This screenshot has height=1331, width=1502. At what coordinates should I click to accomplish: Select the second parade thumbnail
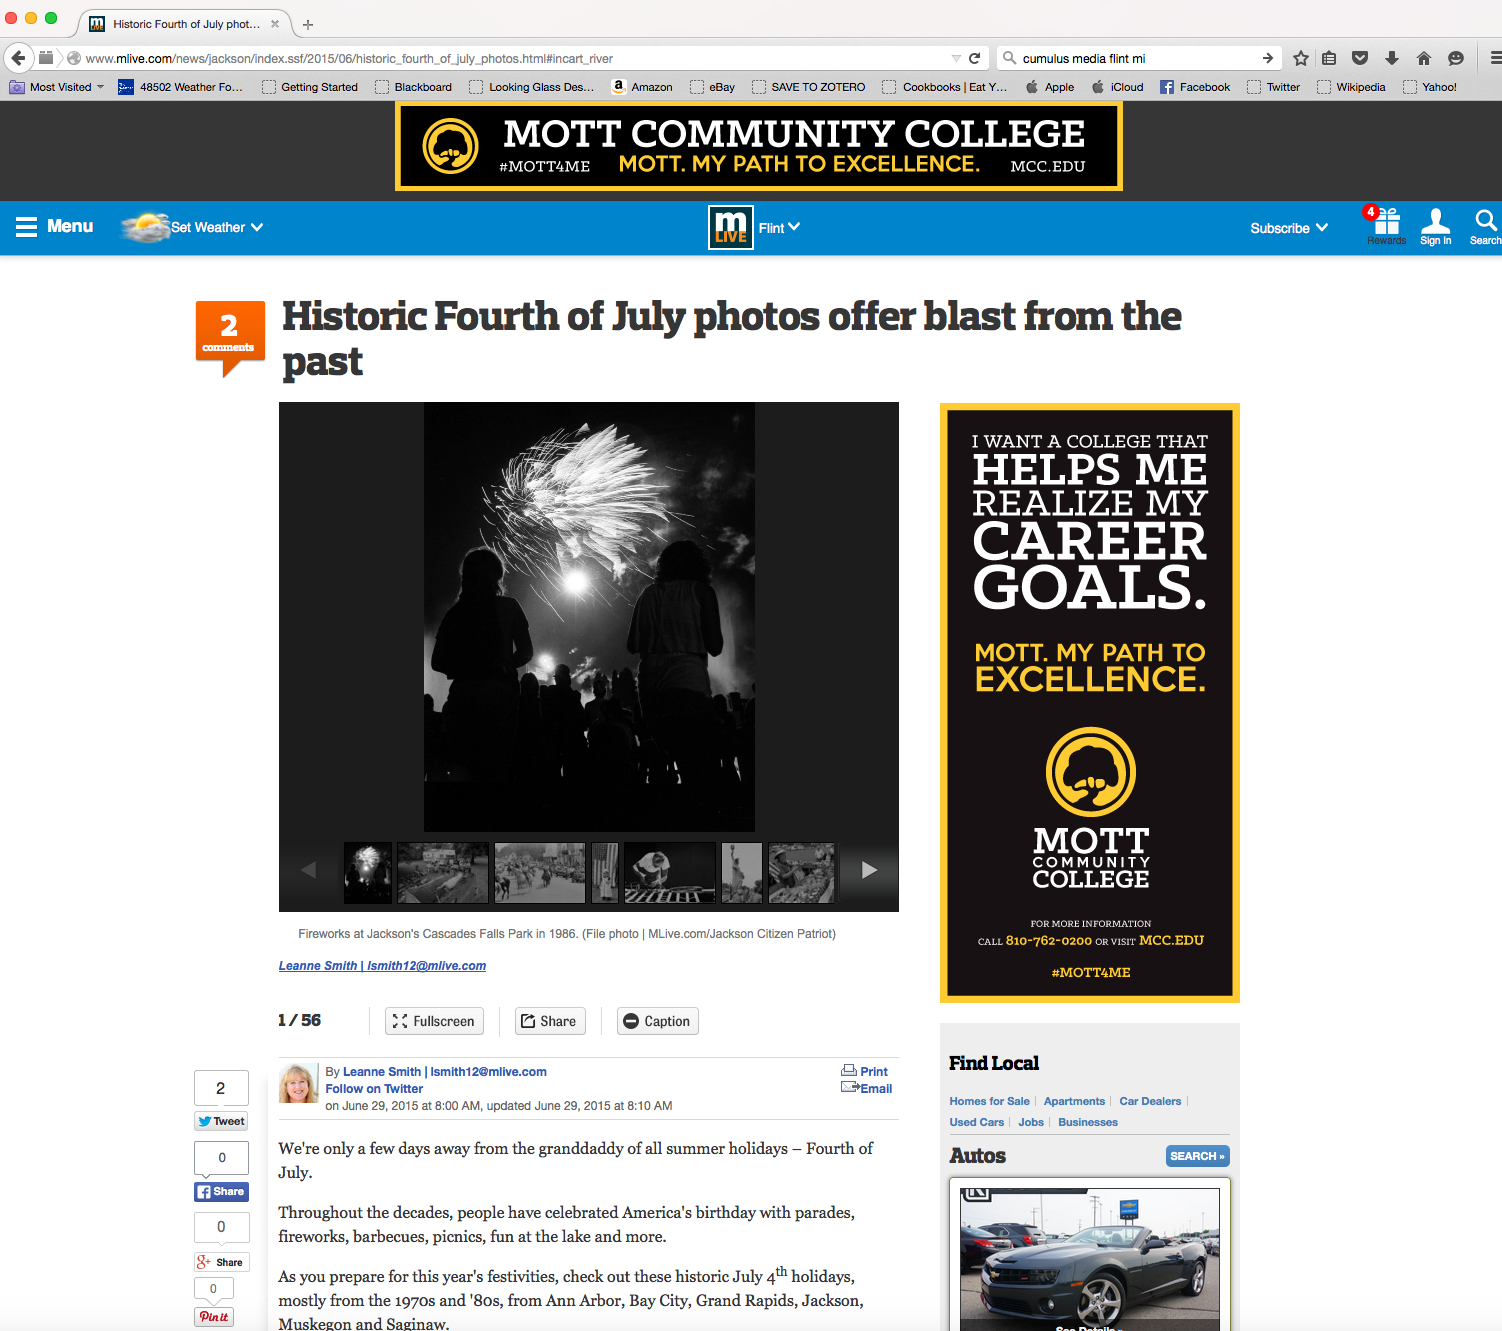click(539, 873)
